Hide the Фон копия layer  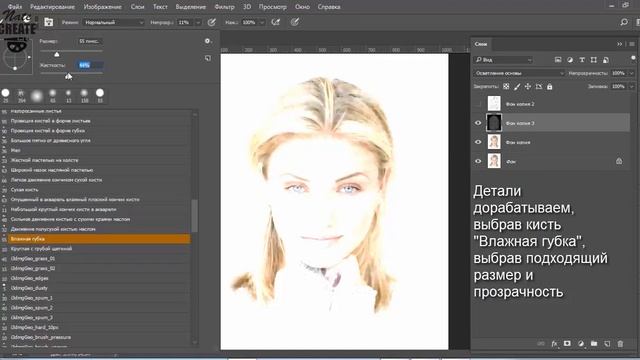[x=478, y=142]
